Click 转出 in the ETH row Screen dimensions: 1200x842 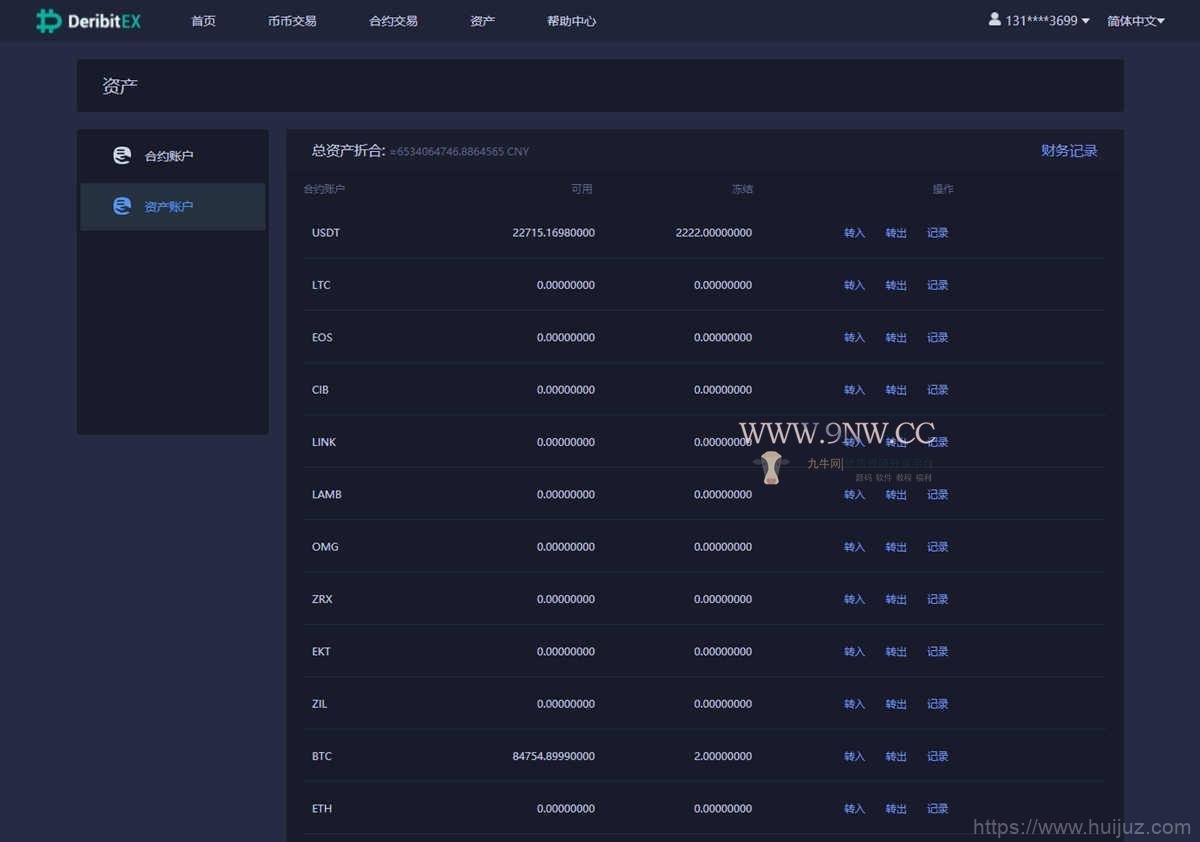coord(896,809)
